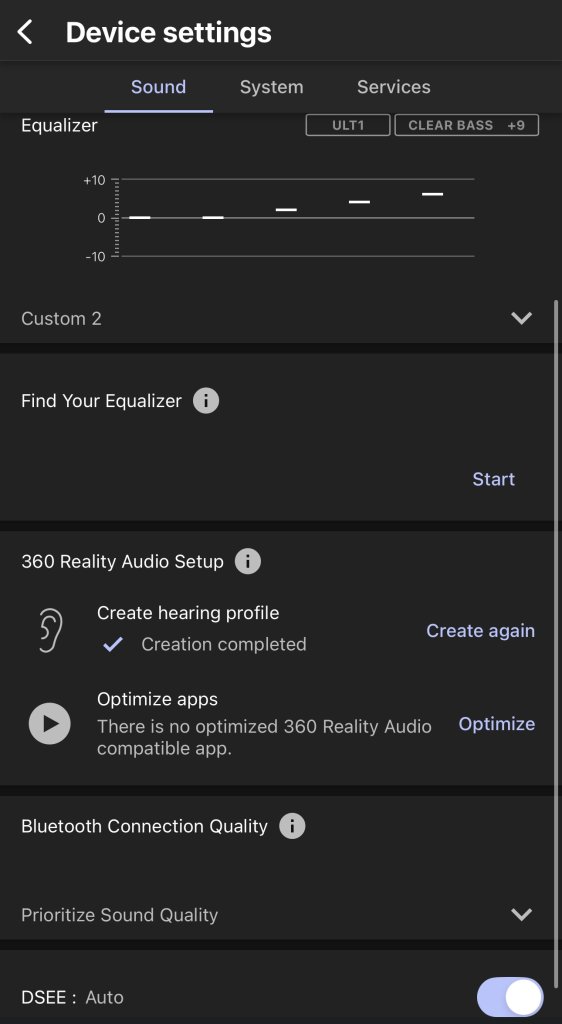Open the CLEAR BASS +9 setting
562x1024 pixels.
coord(467,125)
